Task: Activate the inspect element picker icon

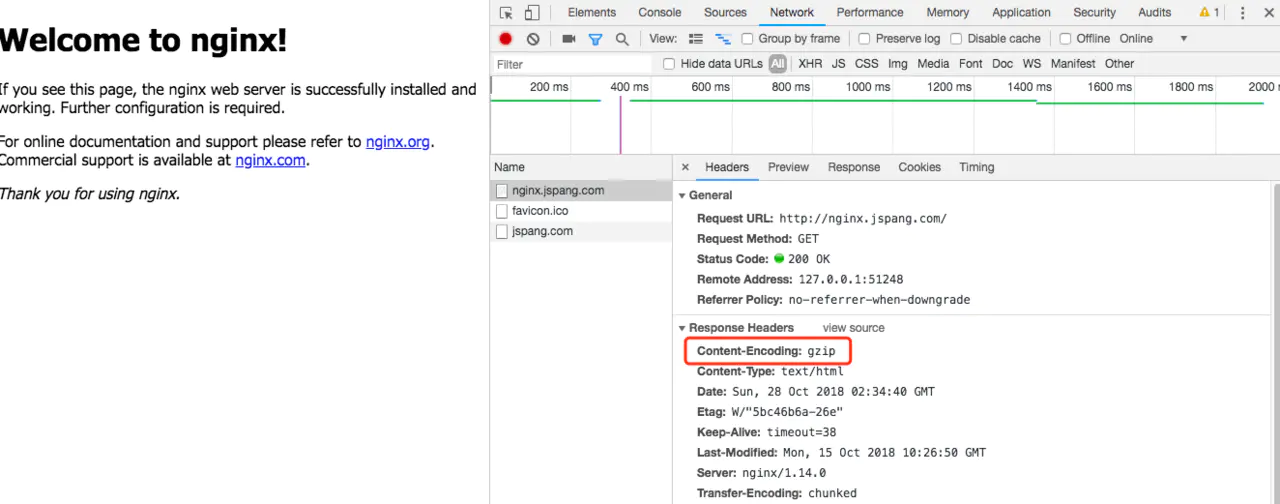Action: [x=506, y=13]
